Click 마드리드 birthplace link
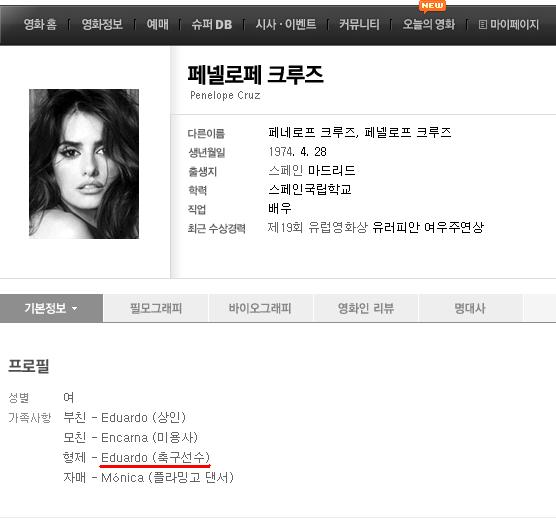 pos(331,171)
